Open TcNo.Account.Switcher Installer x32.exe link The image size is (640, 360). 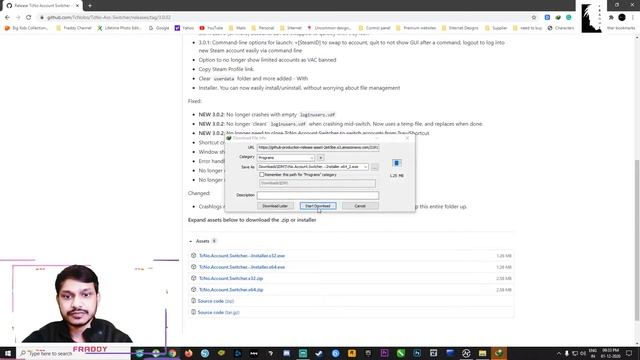point(242,256)
